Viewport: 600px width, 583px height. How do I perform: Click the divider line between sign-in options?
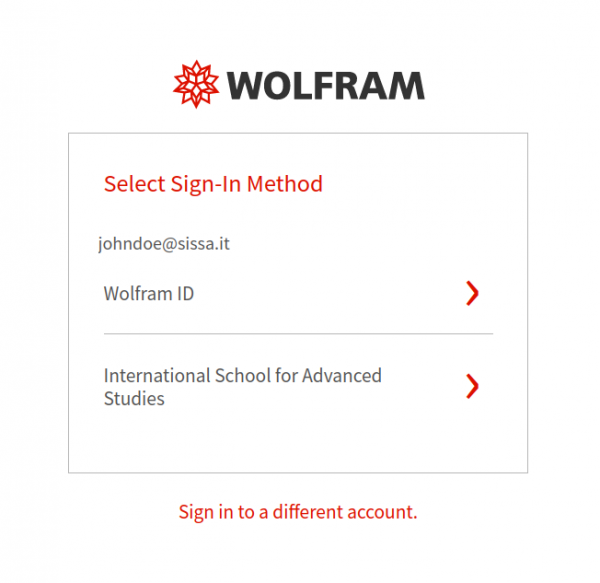pyautogui.click(x=298, y=334)
